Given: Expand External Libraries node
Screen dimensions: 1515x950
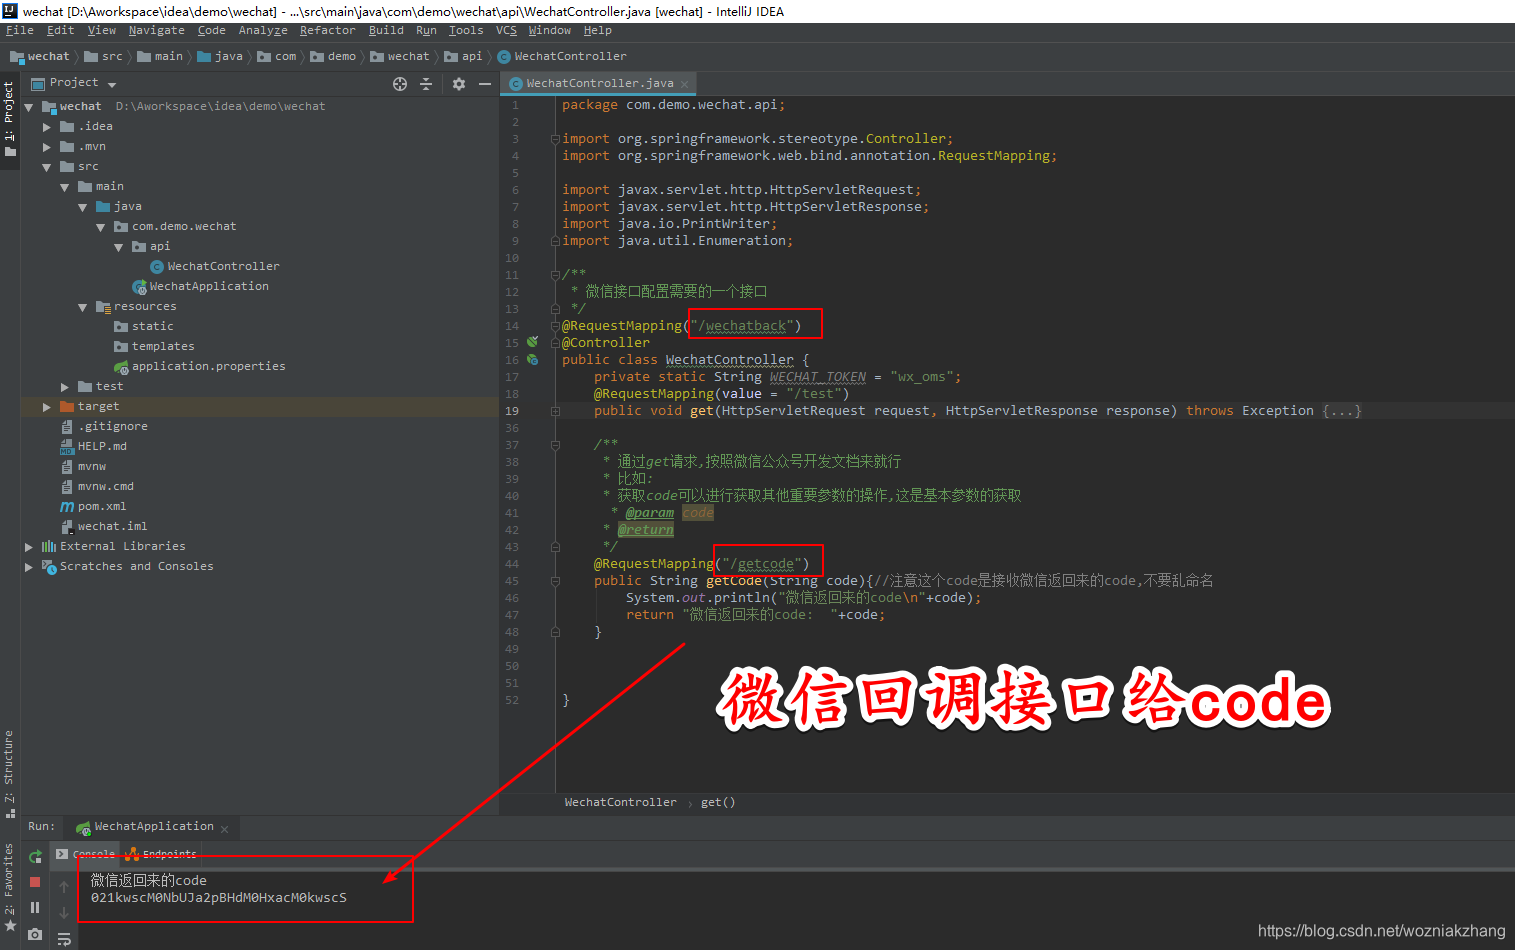Looking at the screenshot, I should tap(29, 547).
